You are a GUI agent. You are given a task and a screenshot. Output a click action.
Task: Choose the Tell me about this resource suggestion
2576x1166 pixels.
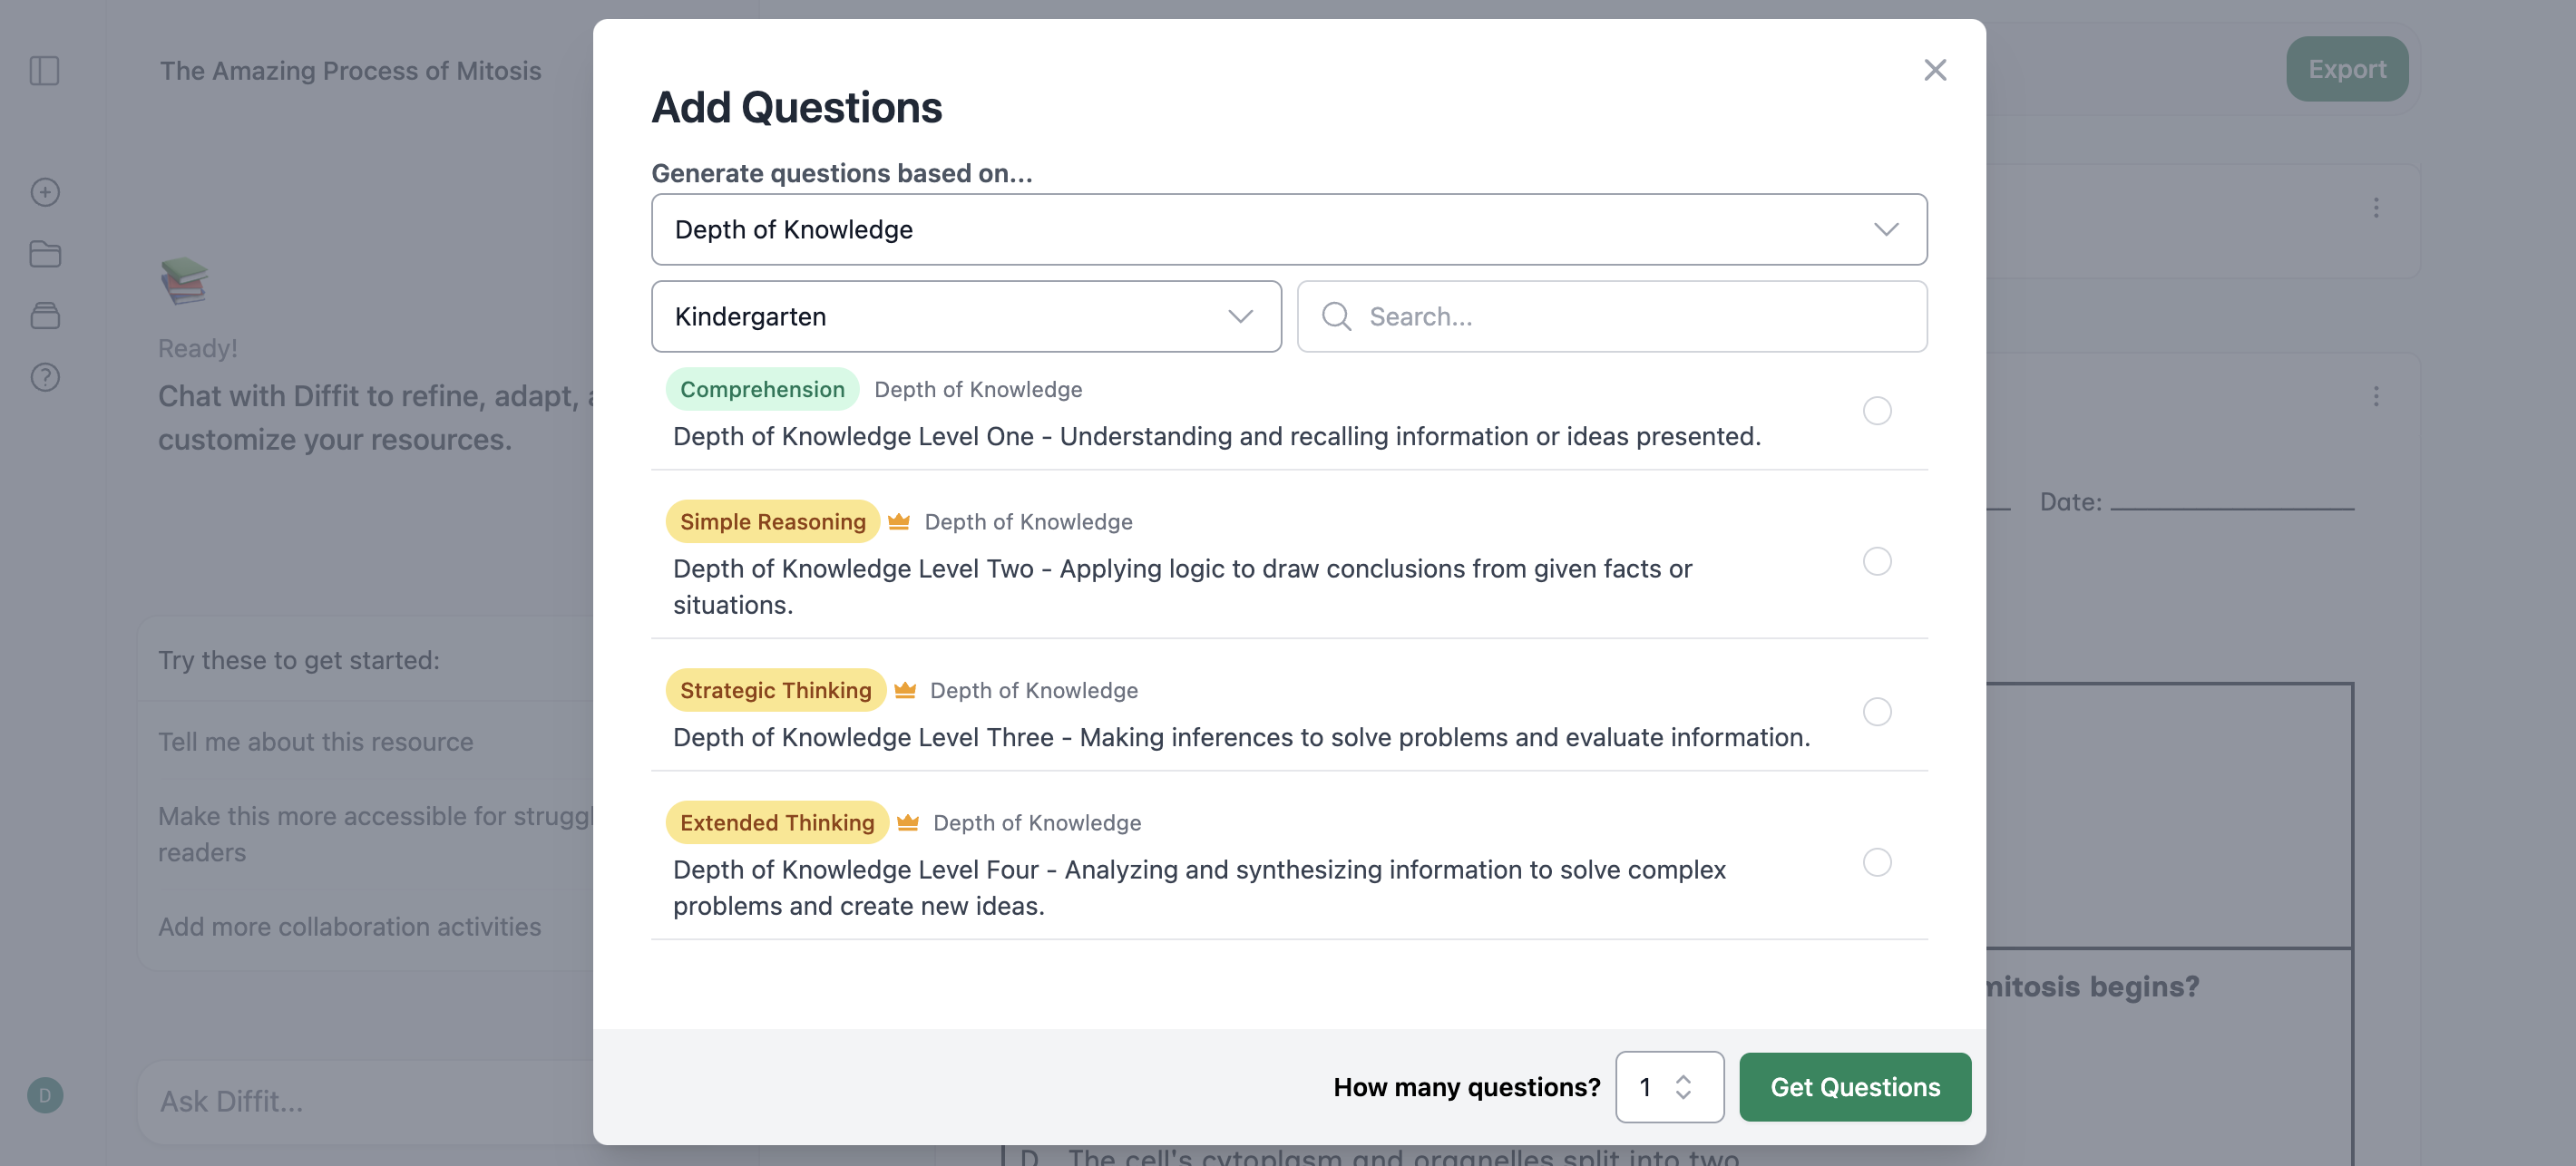tap(315, 742)
